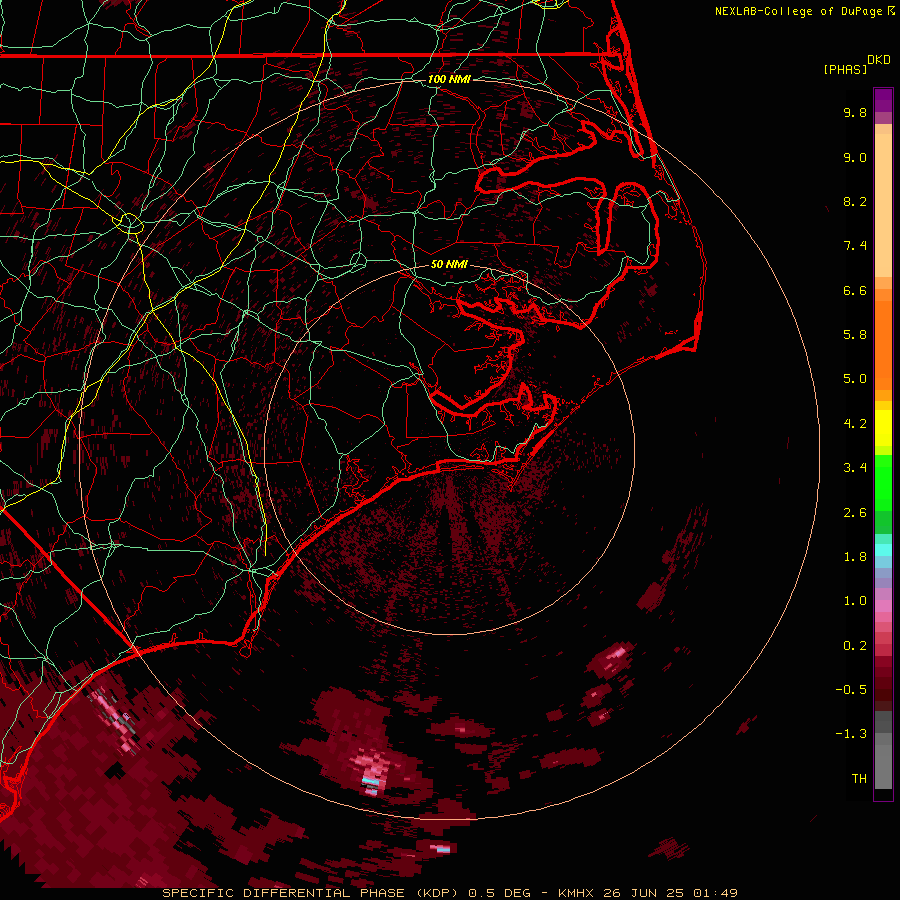Click the -0.5 scale label

pos(851,690)
